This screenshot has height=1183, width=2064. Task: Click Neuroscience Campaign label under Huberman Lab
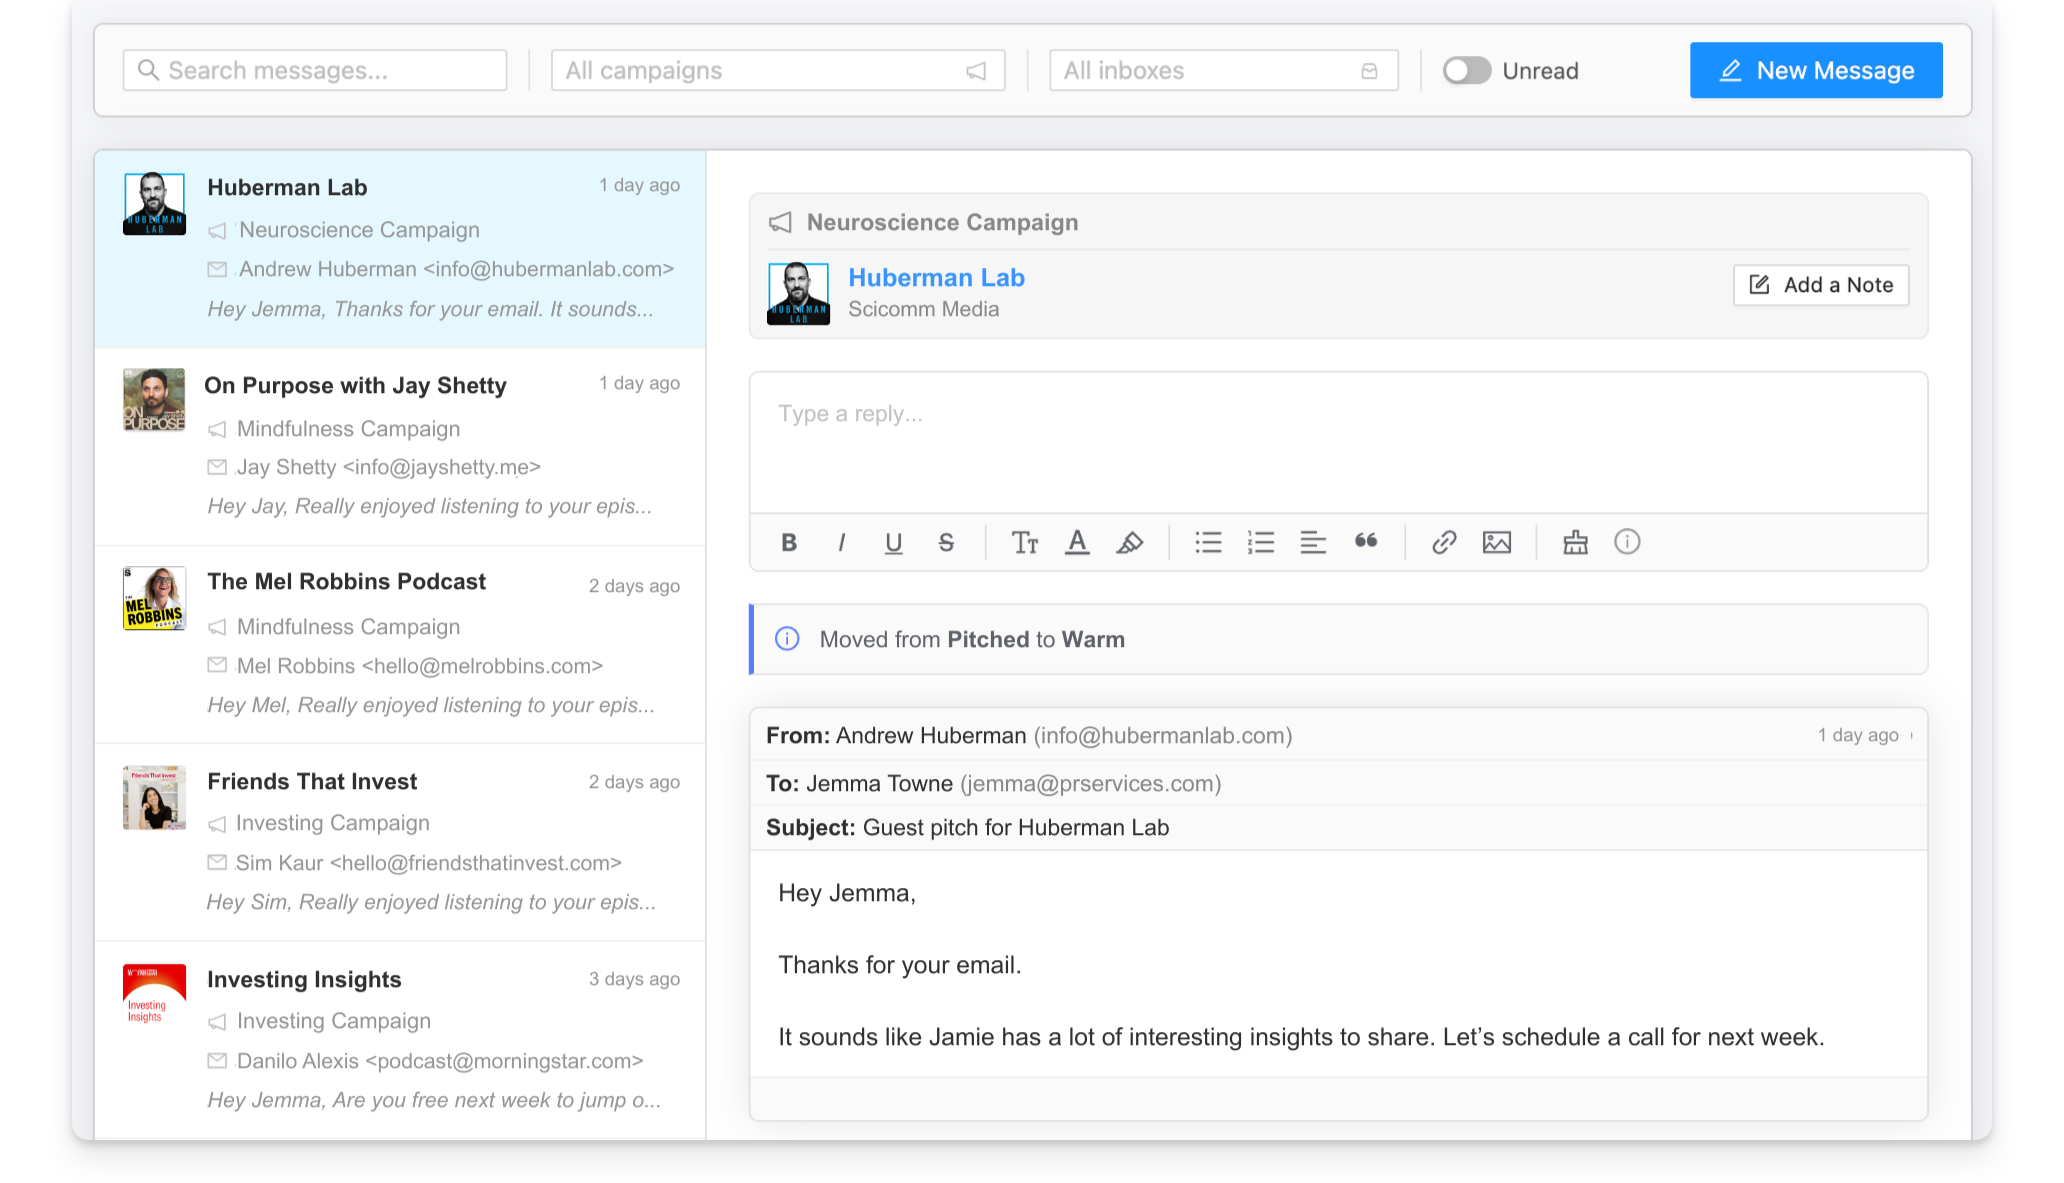pos(359,230)
